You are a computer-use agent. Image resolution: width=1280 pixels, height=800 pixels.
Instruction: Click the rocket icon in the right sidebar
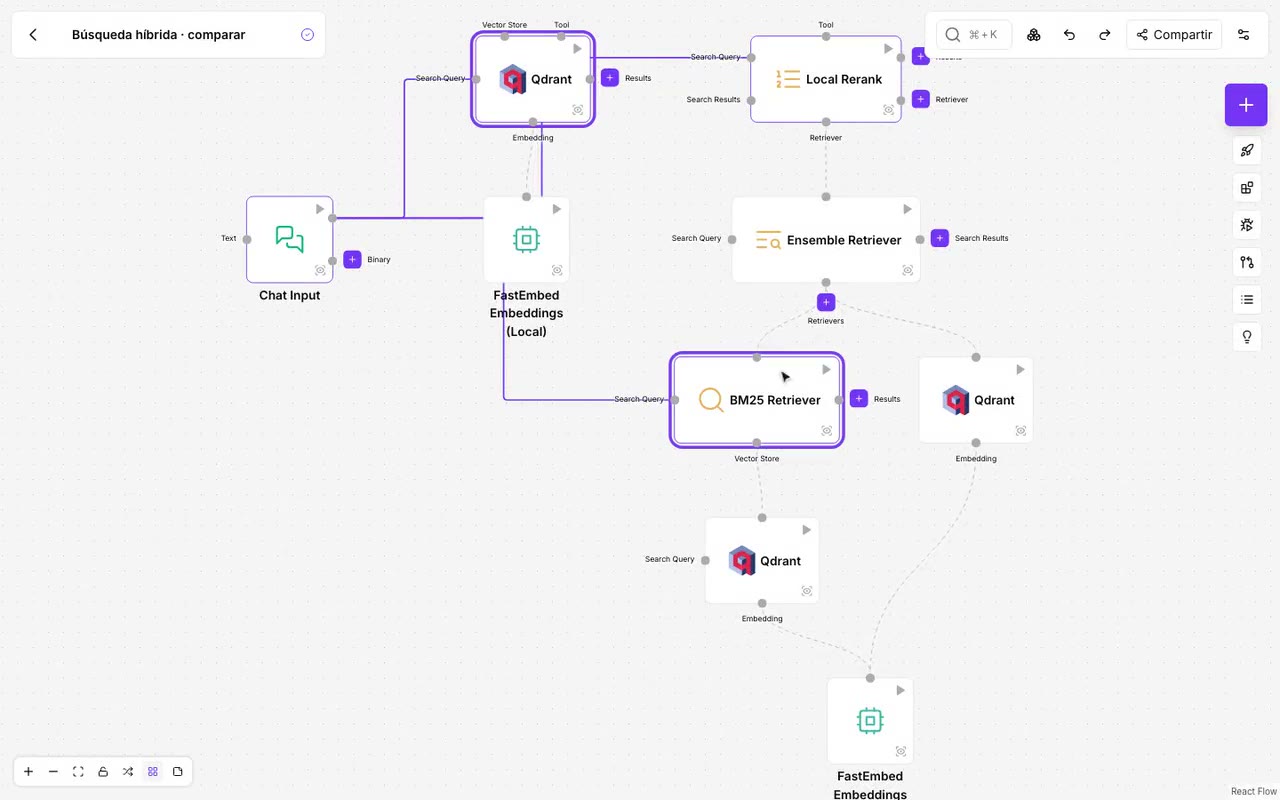[x=1247, y=151]
